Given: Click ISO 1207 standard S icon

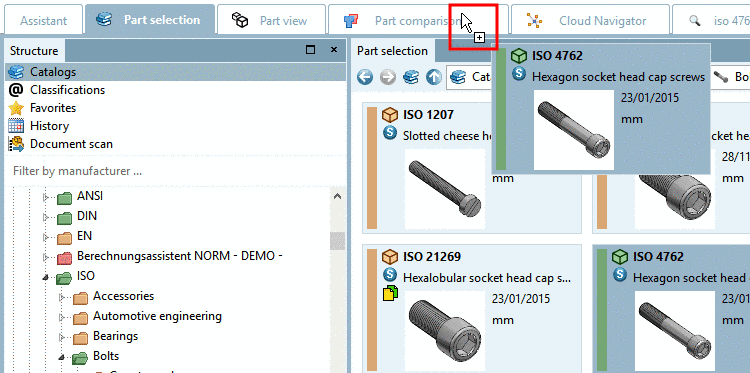Looking at the screenshot, I should tap(390, 133).
